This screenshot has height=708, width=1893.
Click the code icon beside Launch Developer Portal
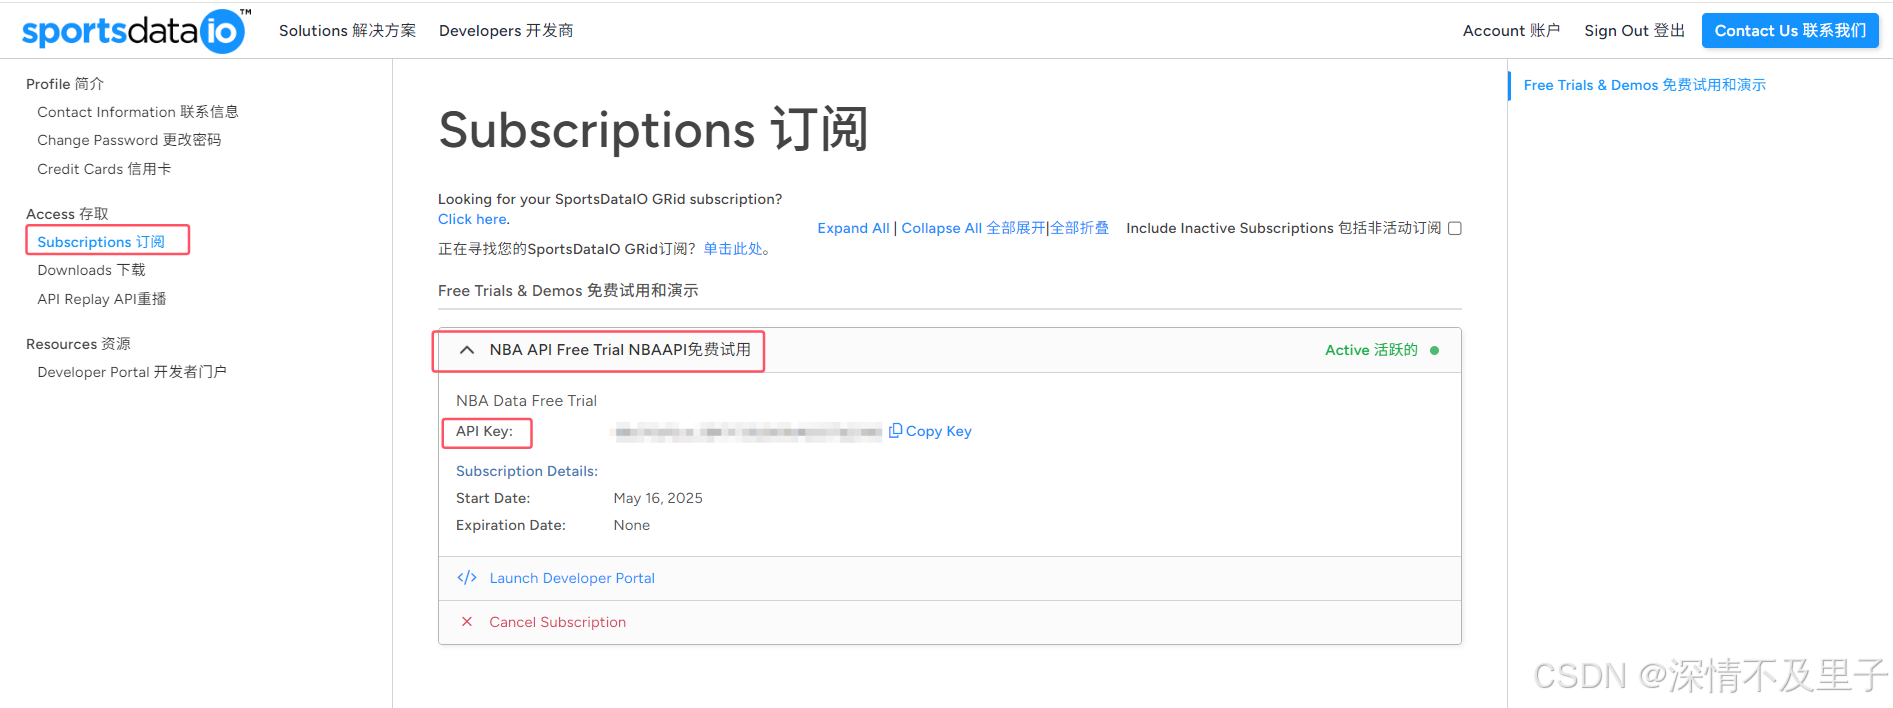tap(467, 578)
